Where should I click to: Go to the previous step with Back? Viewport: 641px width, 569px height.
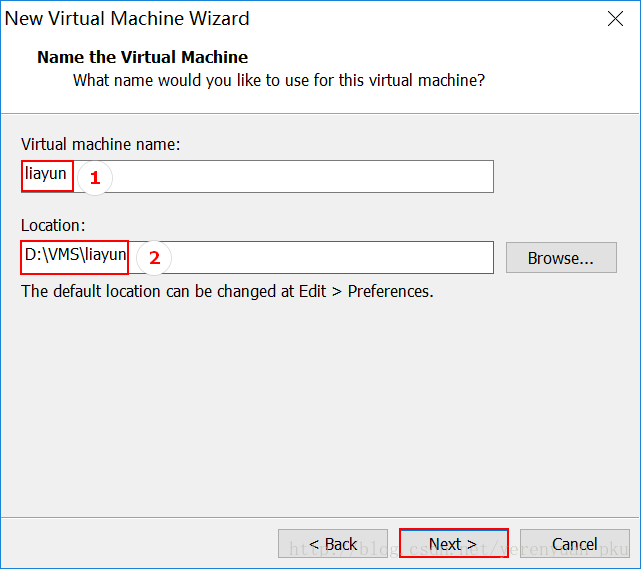click(x=333, y=544)
